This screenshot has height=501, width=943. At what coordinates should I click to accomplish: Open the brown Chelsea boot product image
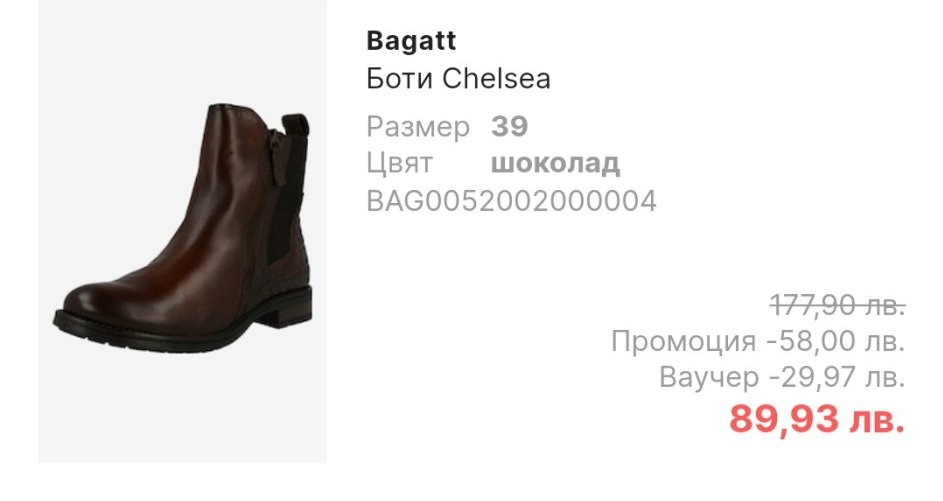coord(183,231)
